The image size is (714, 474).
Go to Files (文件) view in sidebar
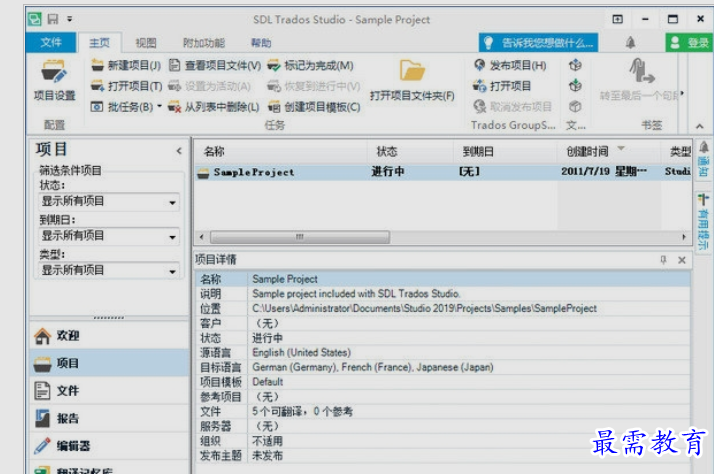109,391
